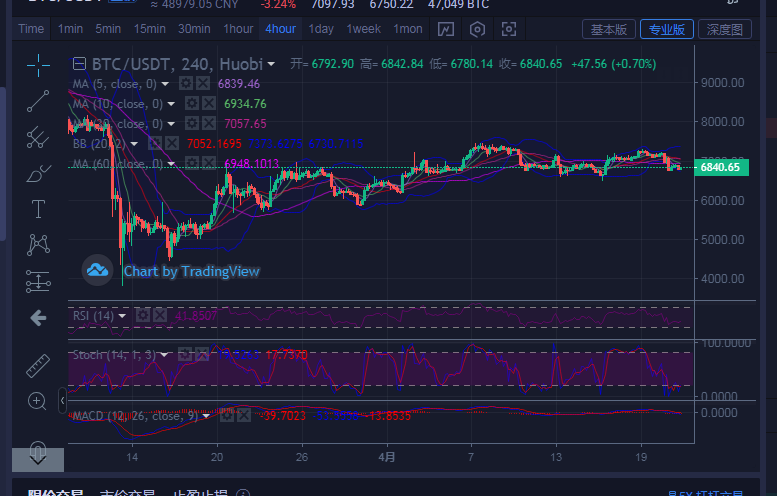The height and width of the screenshot is (496, 777).
Task: Expand MA 20 indicator dropdown arrow
Action: (171, 124)
